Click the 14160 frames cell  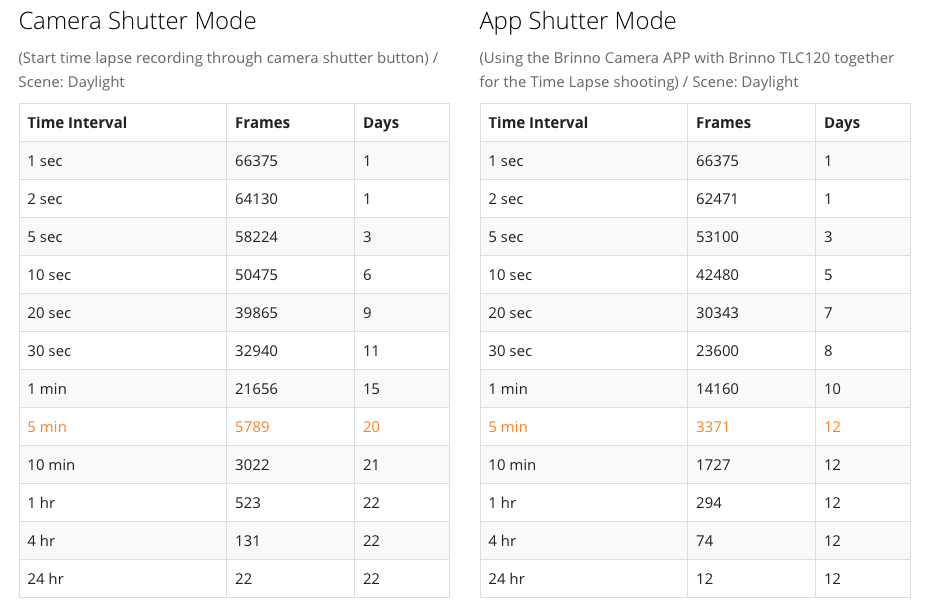[716, 389]
